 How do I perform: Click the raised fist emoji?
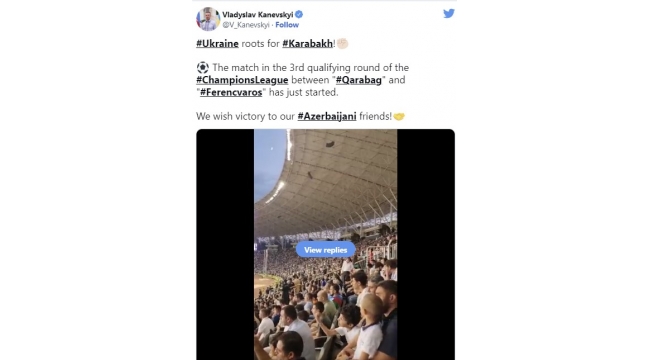342,44
